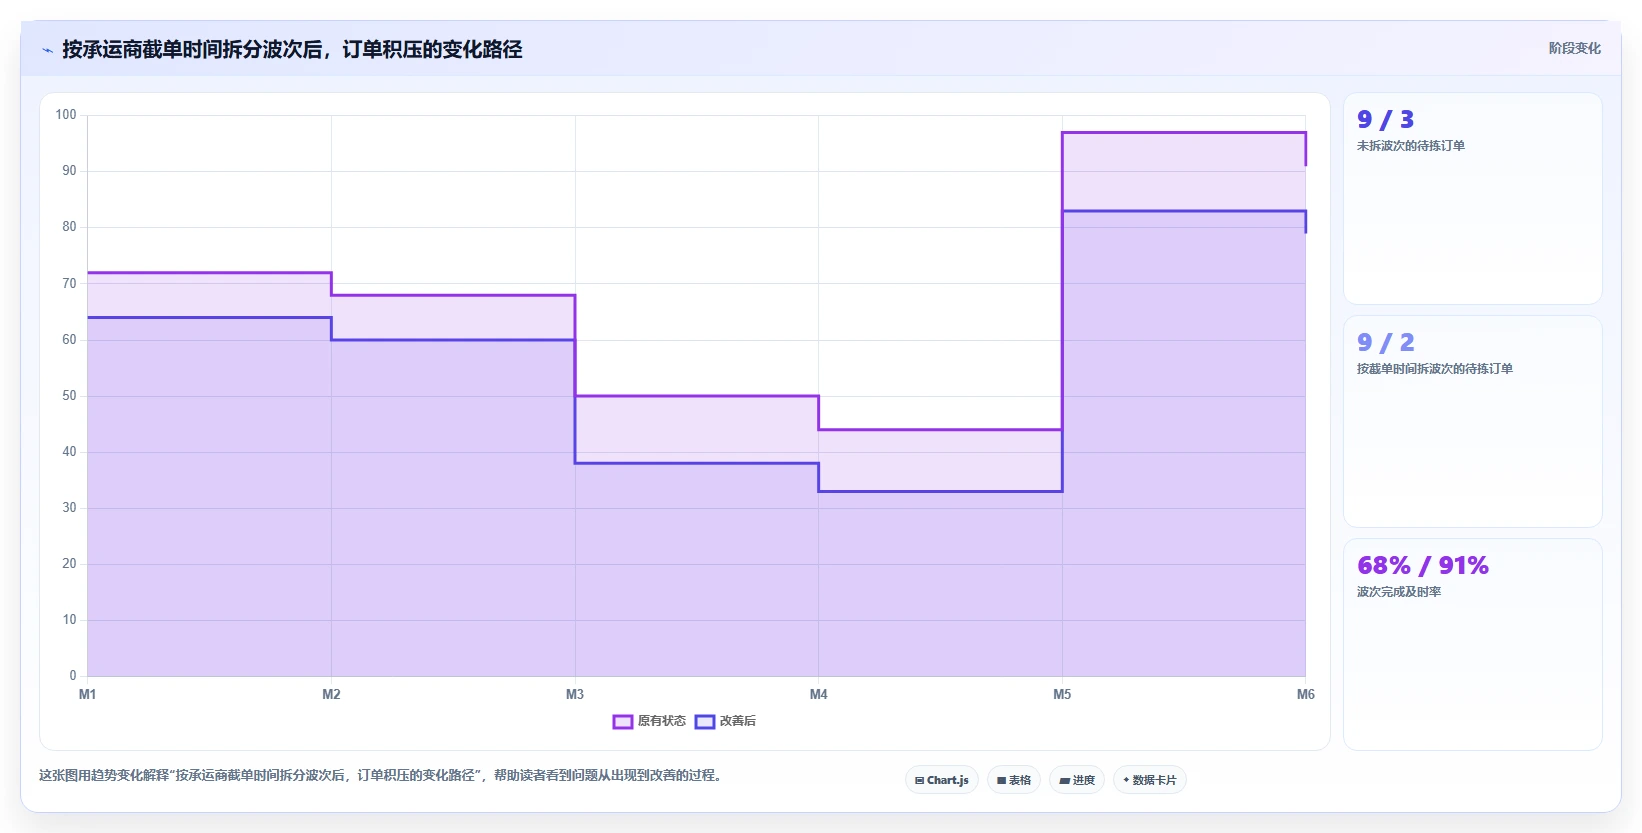Click the Chart.js tag
The height and width of the screenshot is (833, 1642).
(942, 780)
